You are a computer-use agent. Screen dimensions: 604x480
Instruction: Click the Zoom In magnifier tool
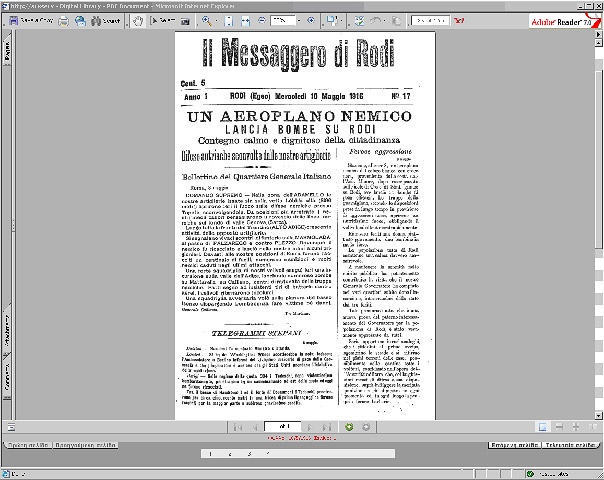pos(207,20)
